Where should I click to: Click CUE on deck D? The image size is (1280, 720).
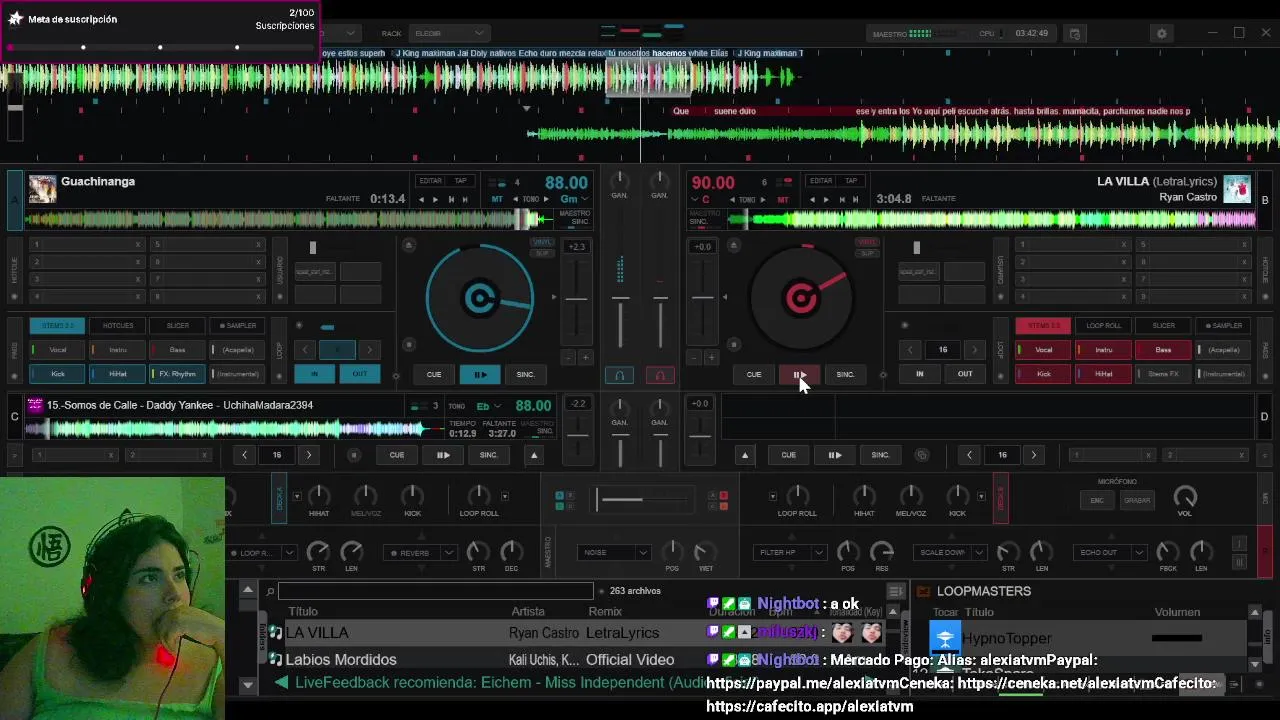coord(788,455)
